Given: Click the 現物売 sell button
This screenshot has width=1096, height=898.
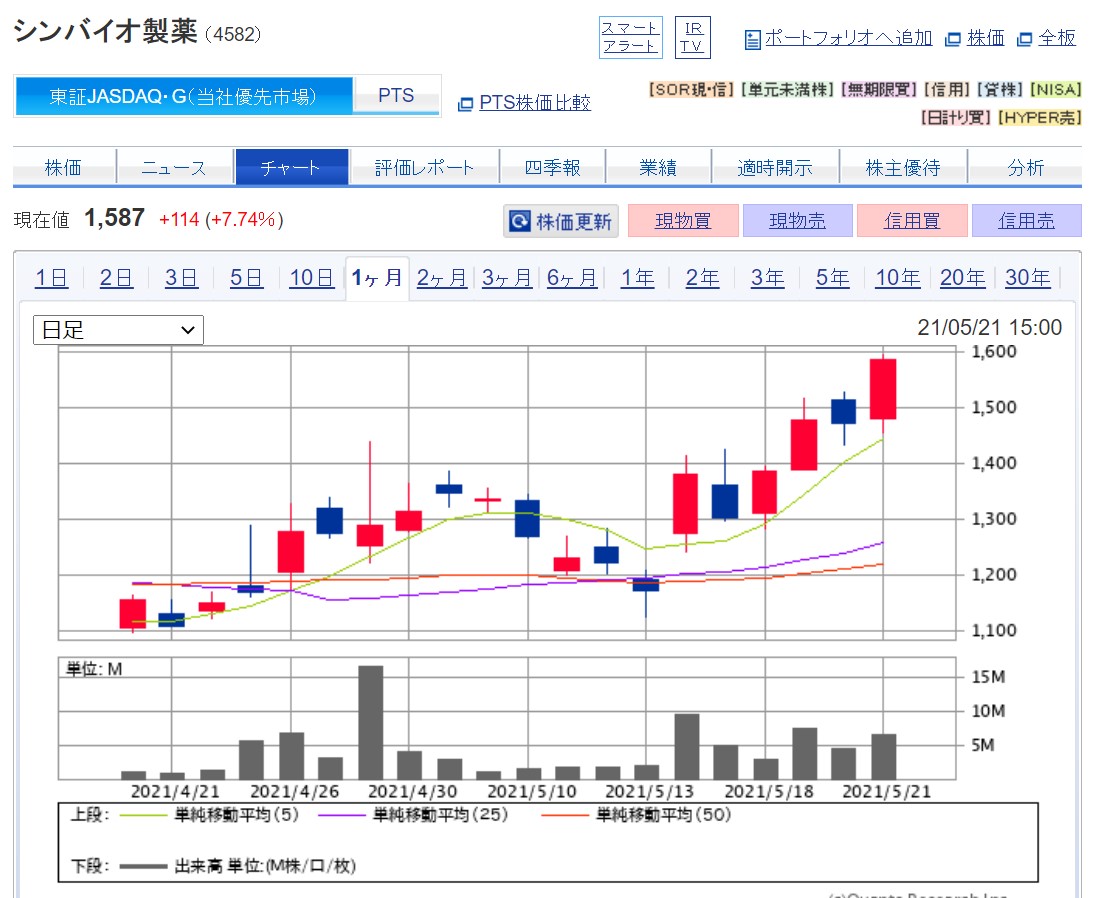Looking at the screenshot, I should click(797, 221).
